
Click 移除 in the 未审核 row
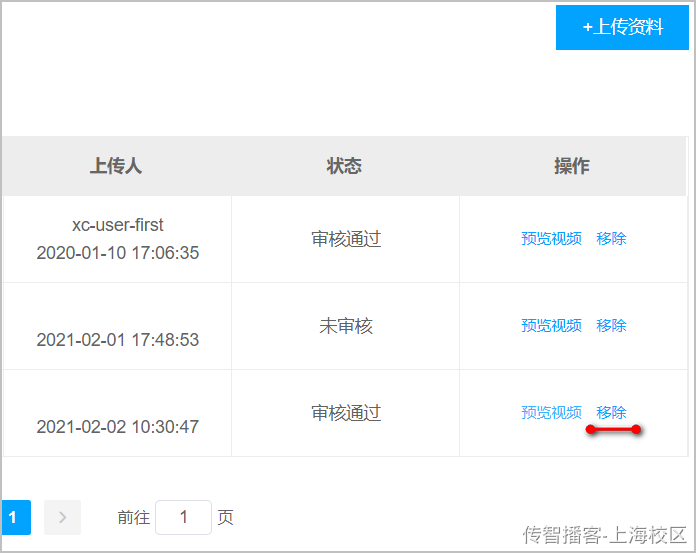pos(611,326)
